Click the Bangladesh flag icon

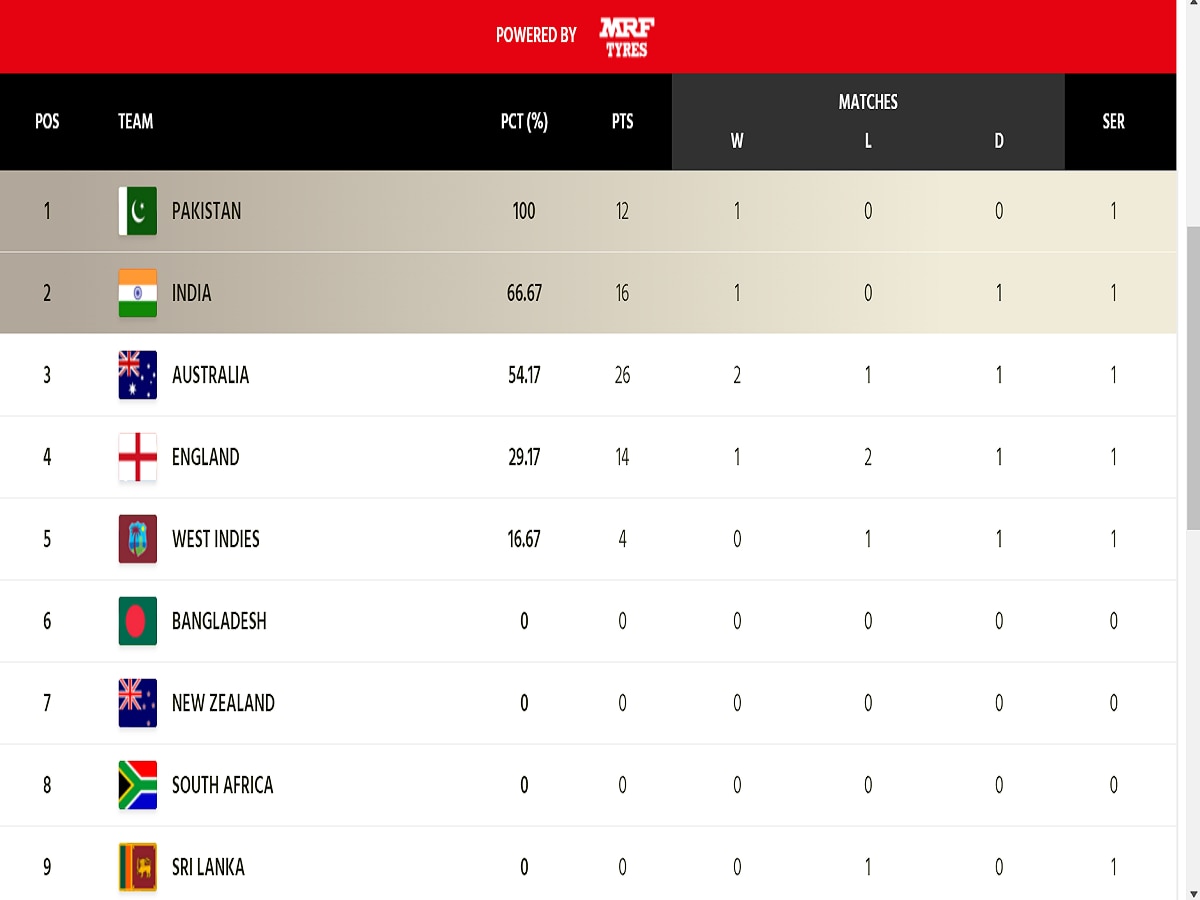[137, 621]
